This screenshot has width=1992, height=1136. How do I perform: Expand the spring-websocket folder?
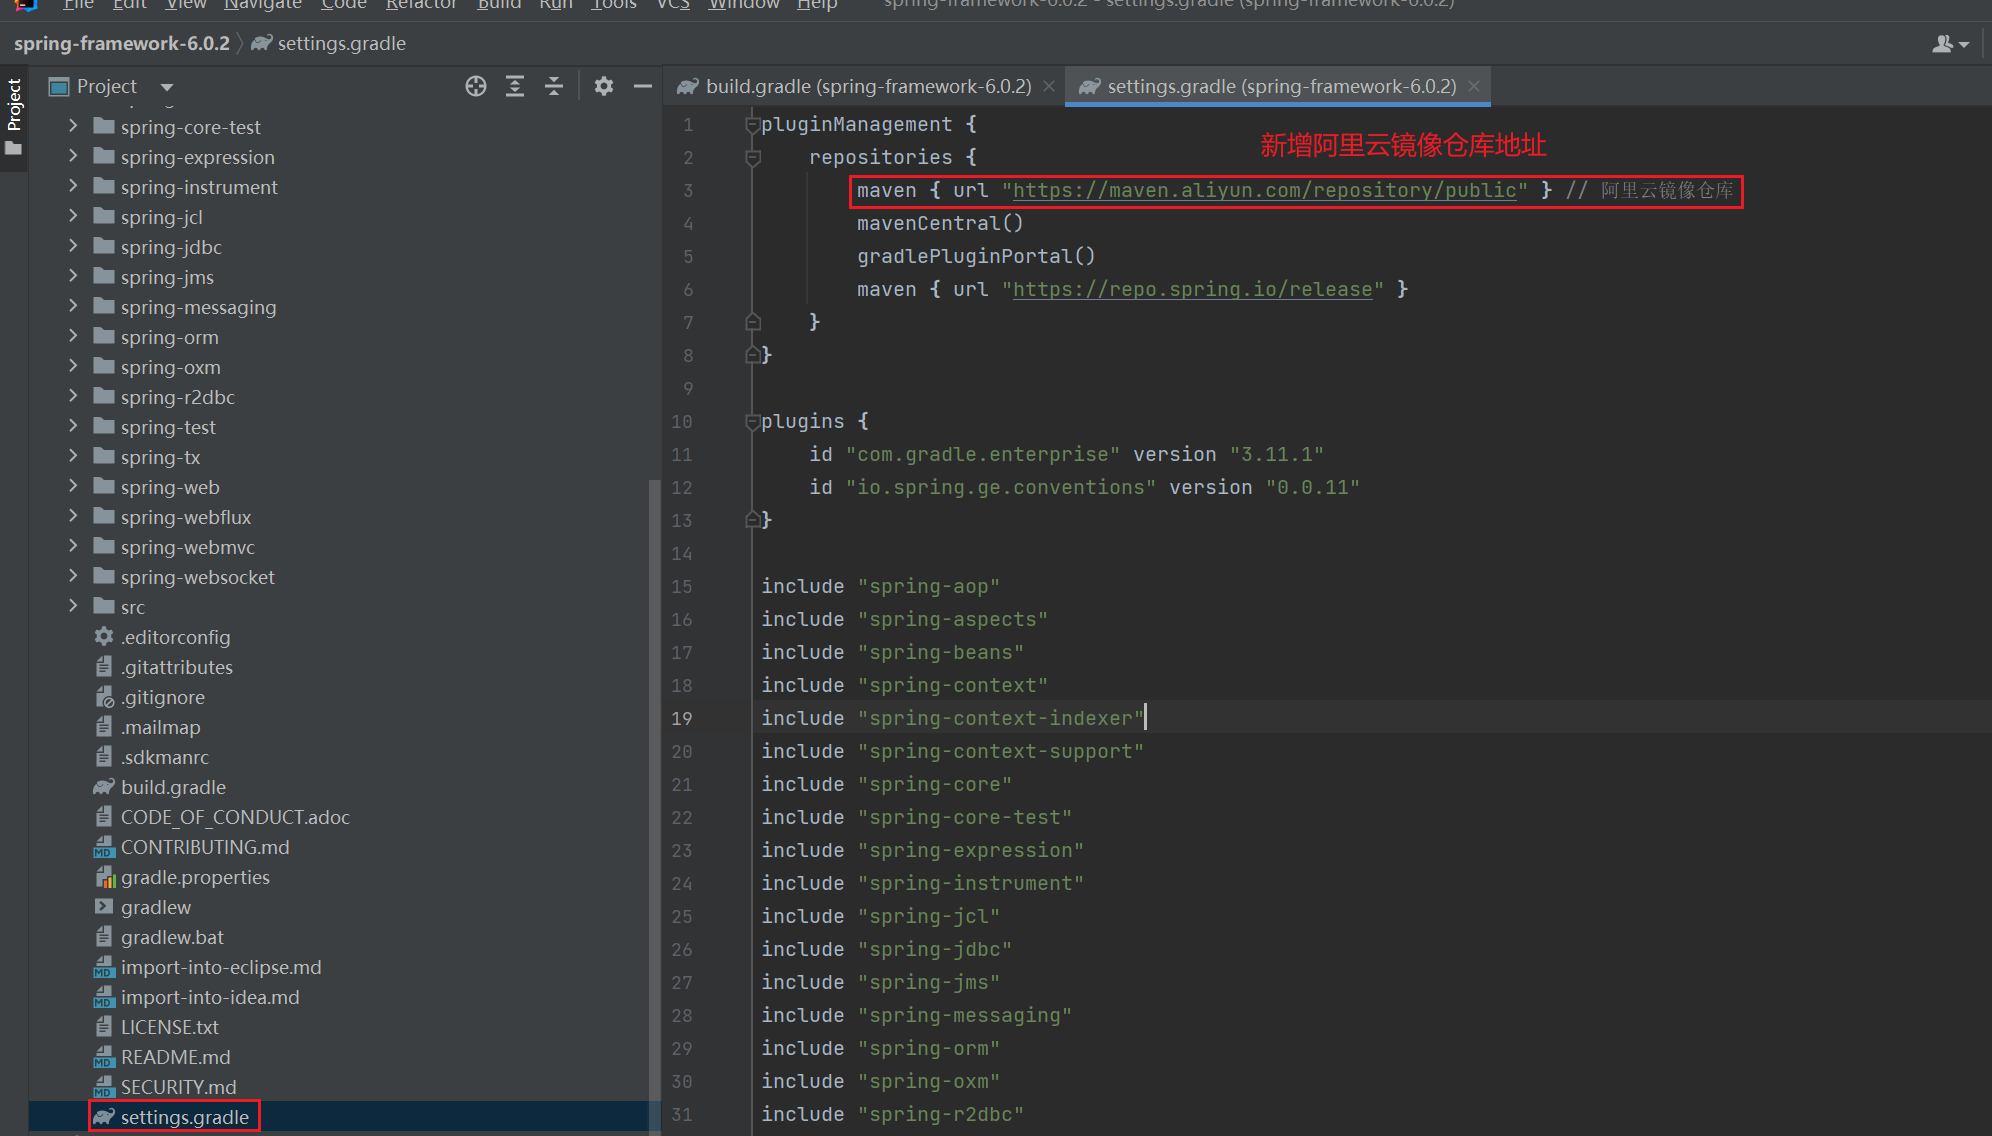(x=73, y=576)
